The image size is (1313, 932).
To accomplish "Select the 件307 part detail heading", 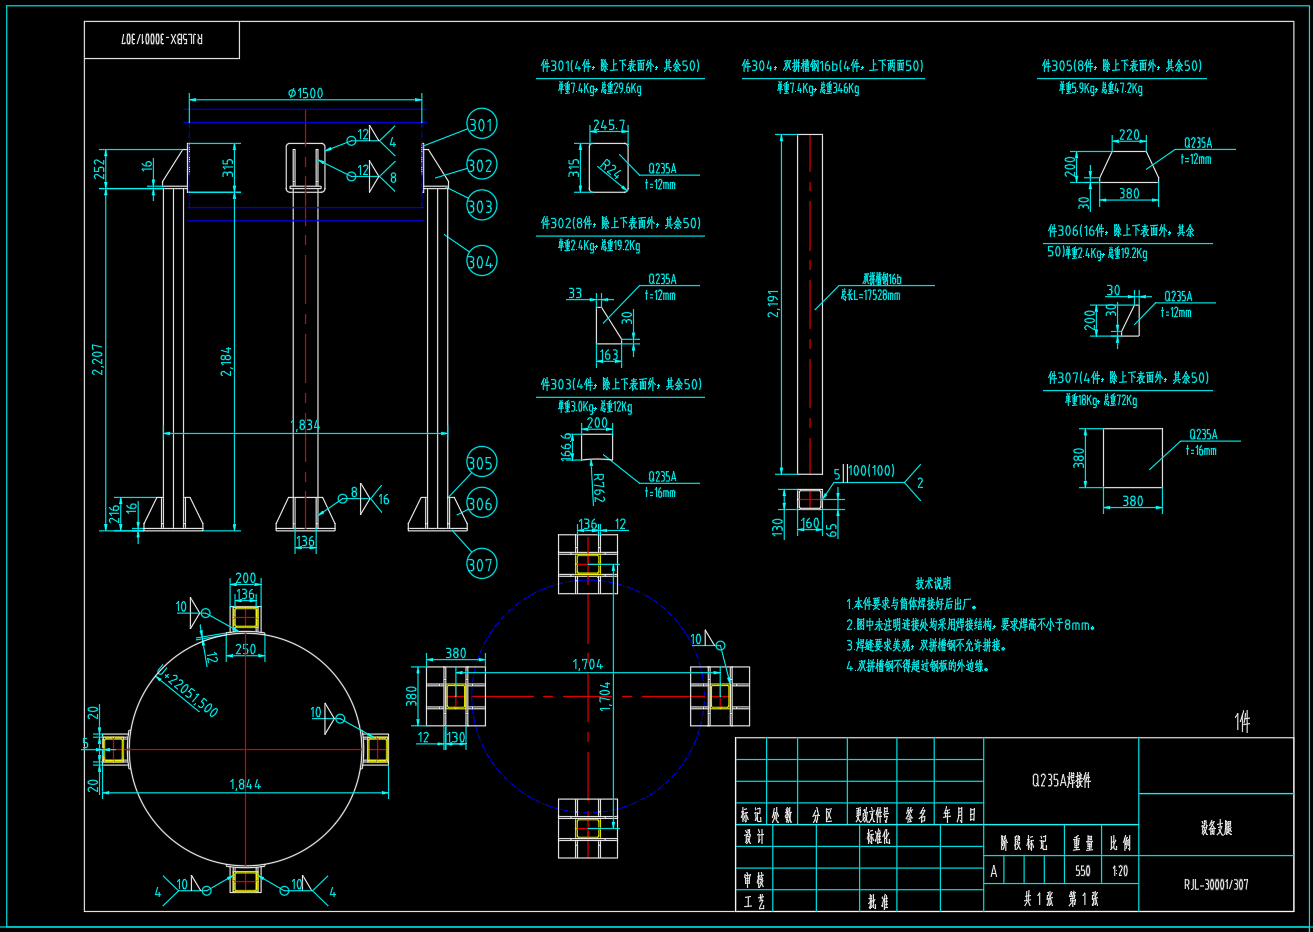I will pos(1128,378).
